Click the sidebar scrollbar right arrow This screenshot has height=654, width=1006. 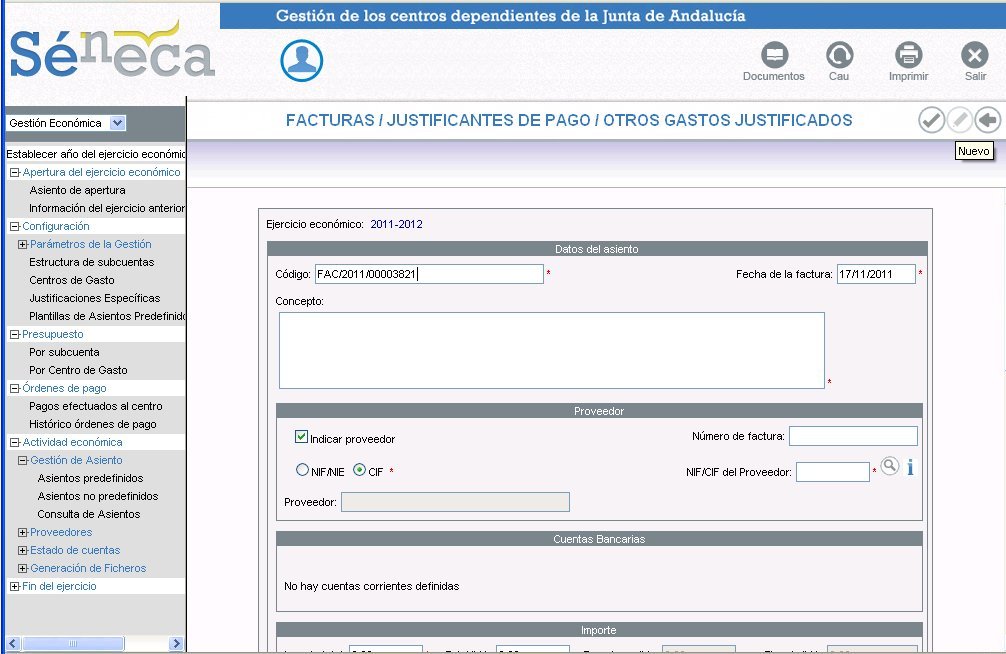pyautogui.click(x=176, y=643)
